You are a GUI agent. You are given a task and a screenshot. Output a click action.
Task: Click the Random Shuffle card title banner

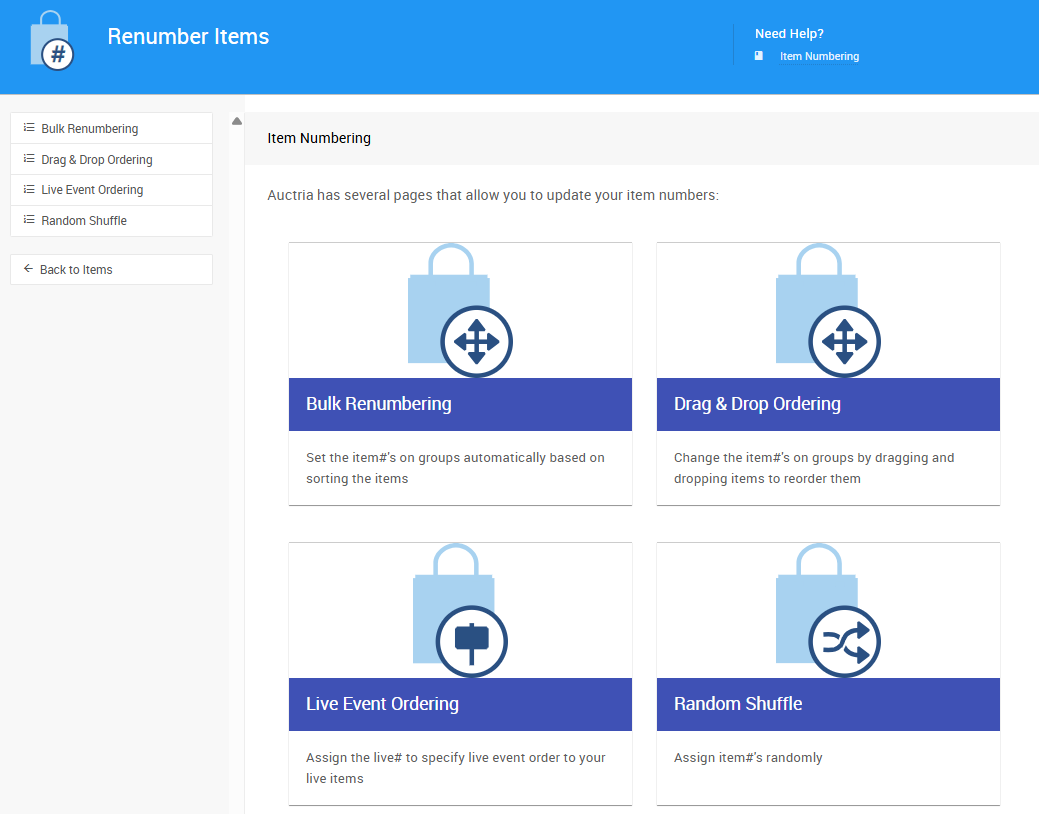pos(828,704)
